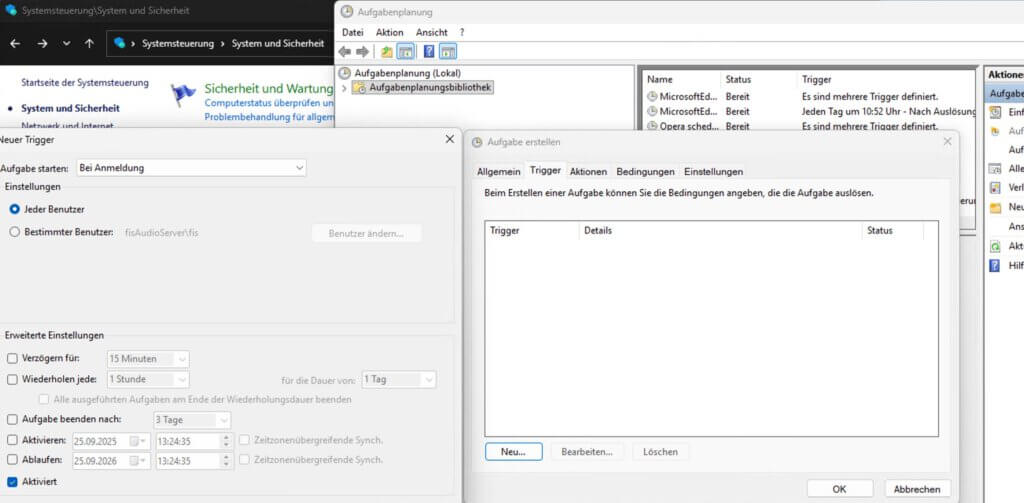This screenshot has width=1024, height=503.
Task: Open the 1 Stunde repeat dropdown
Action: coord(148,379)
